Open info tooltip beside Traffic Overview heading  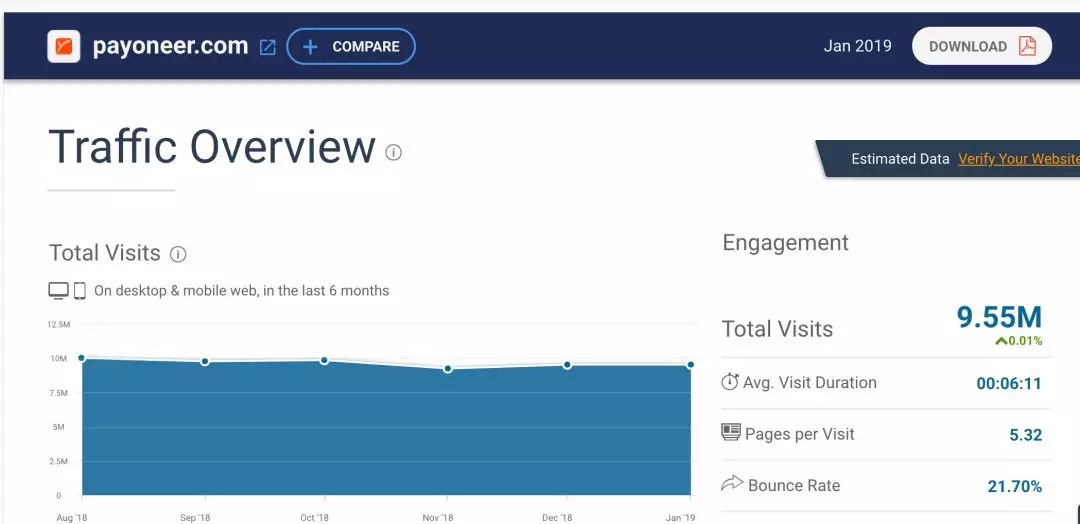(394, 153)
